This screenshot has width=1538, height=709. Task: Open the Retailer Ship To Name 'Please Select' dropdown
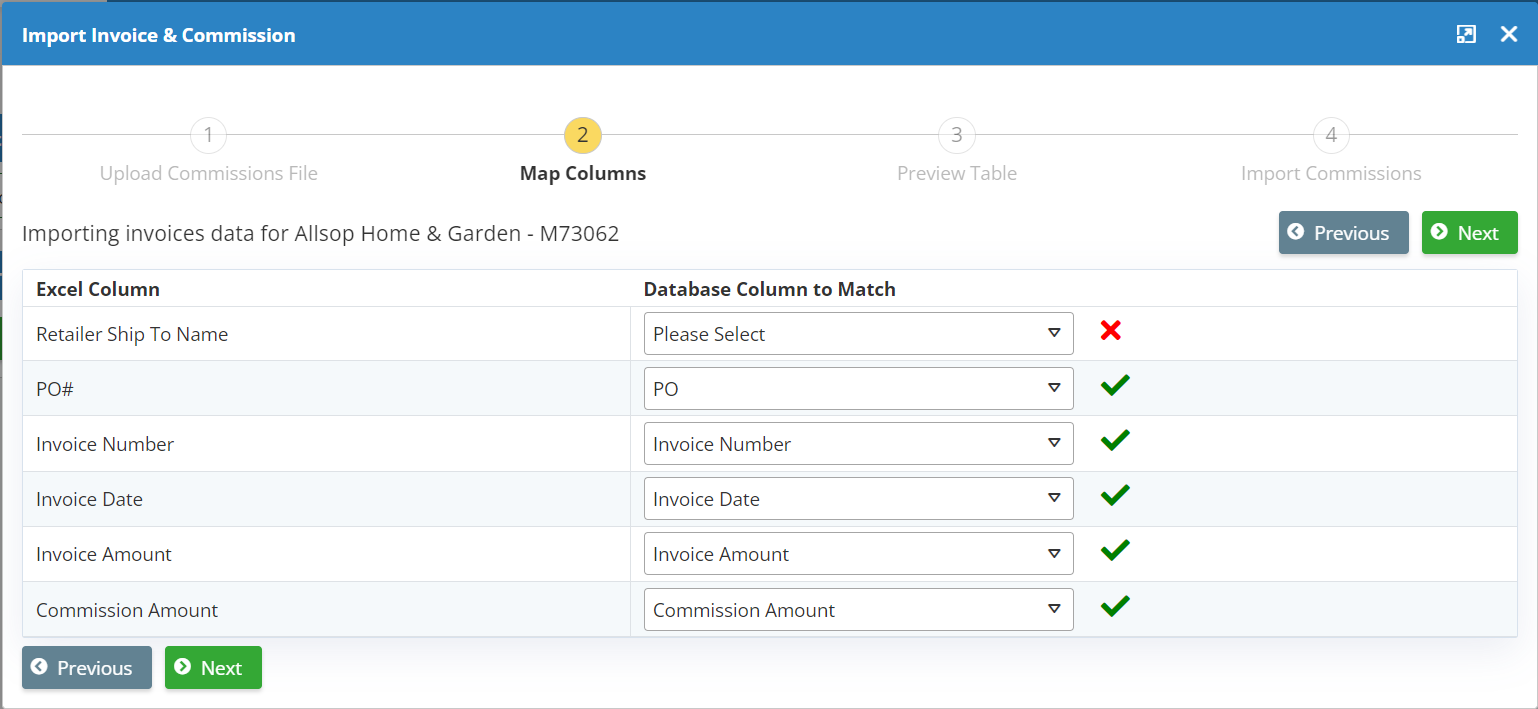858,334
